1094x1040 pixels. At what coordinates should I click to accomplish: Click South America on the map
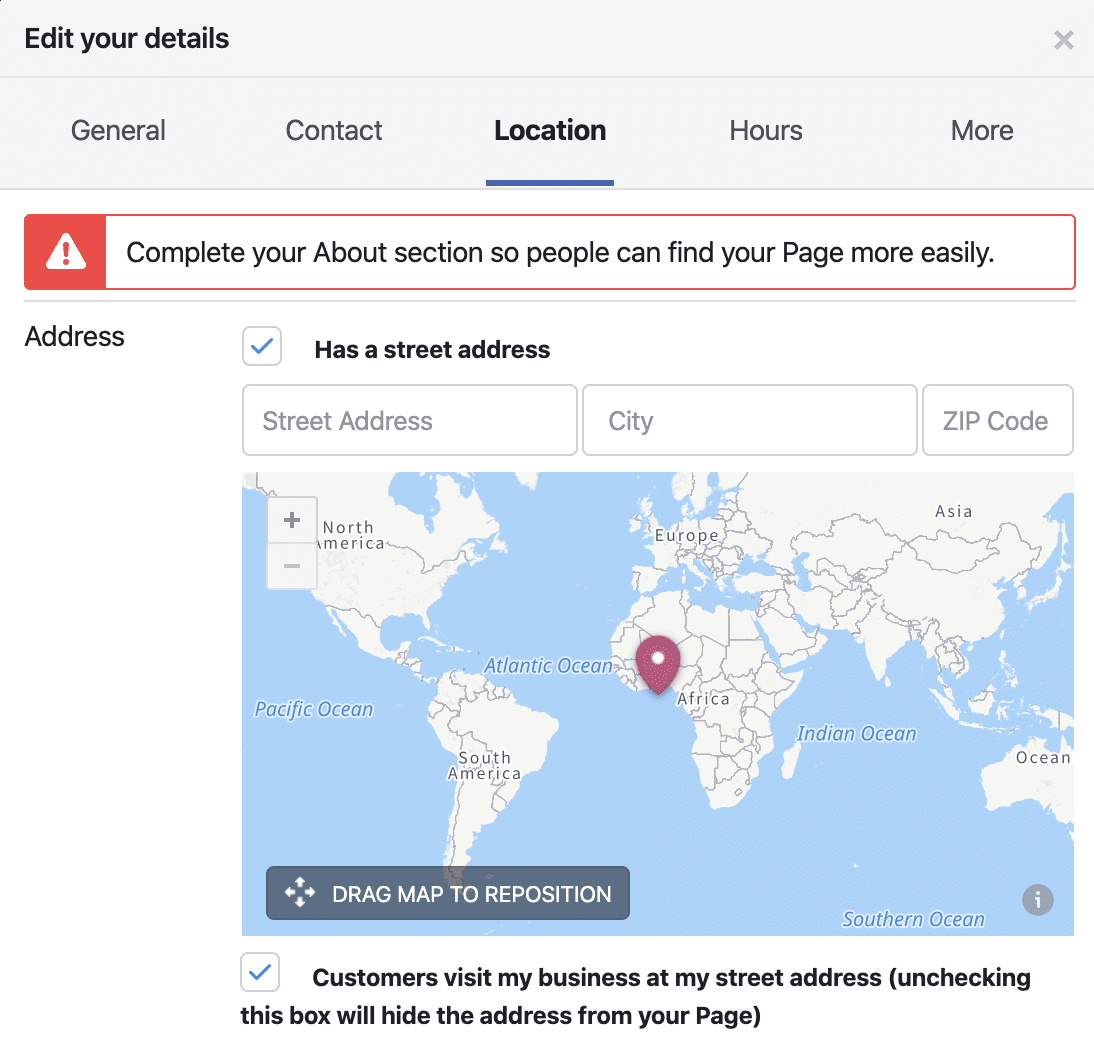tap(486, 765)
